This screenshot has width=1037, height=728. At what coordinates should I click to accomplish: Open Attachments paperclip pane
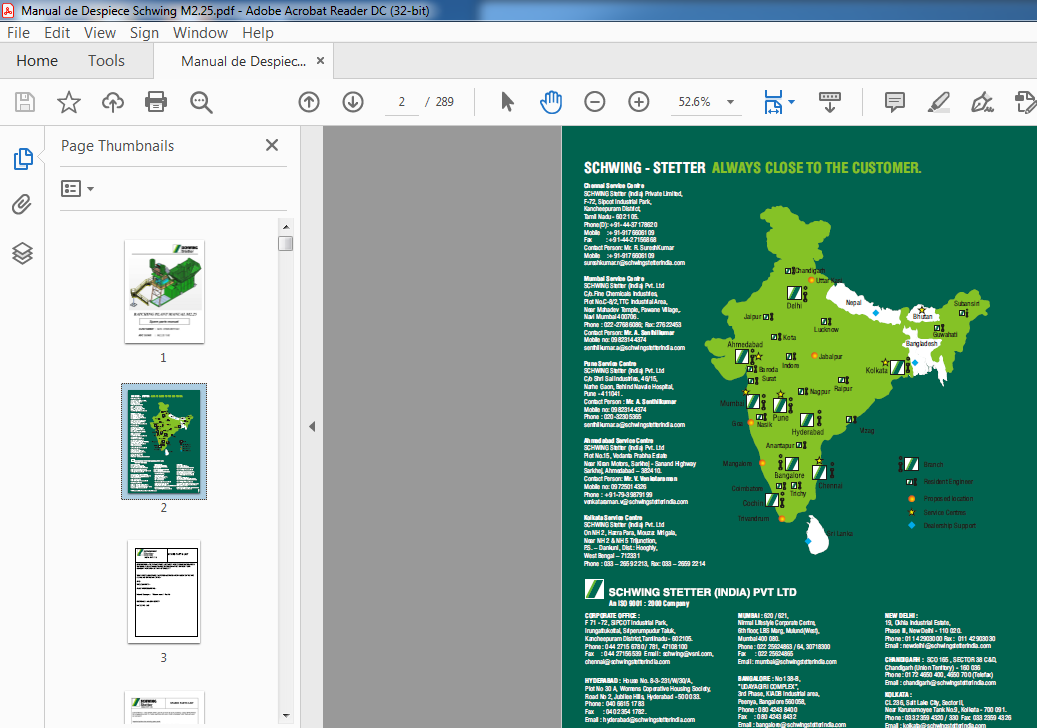click(22, 204)
